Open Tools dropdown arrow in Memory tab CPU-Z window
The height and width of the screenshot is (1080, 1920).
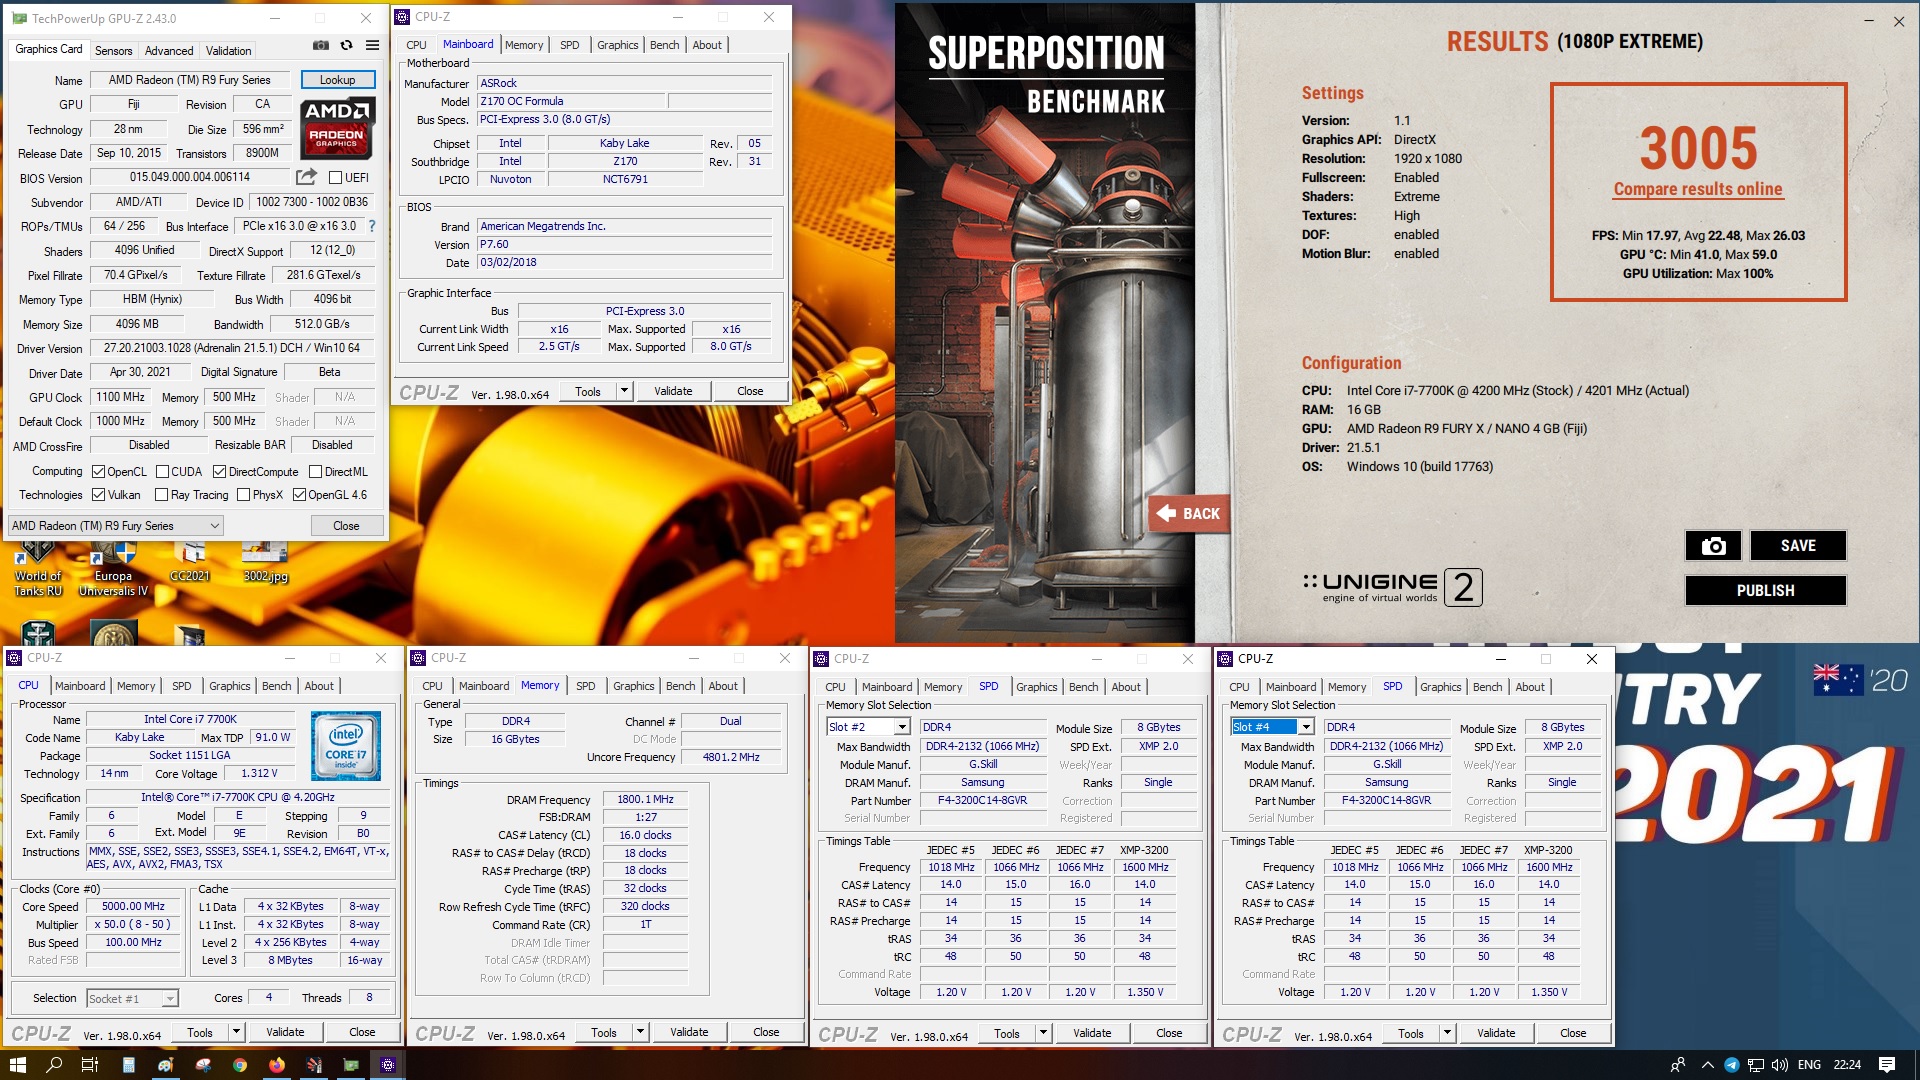click(x=641, y=1032)
